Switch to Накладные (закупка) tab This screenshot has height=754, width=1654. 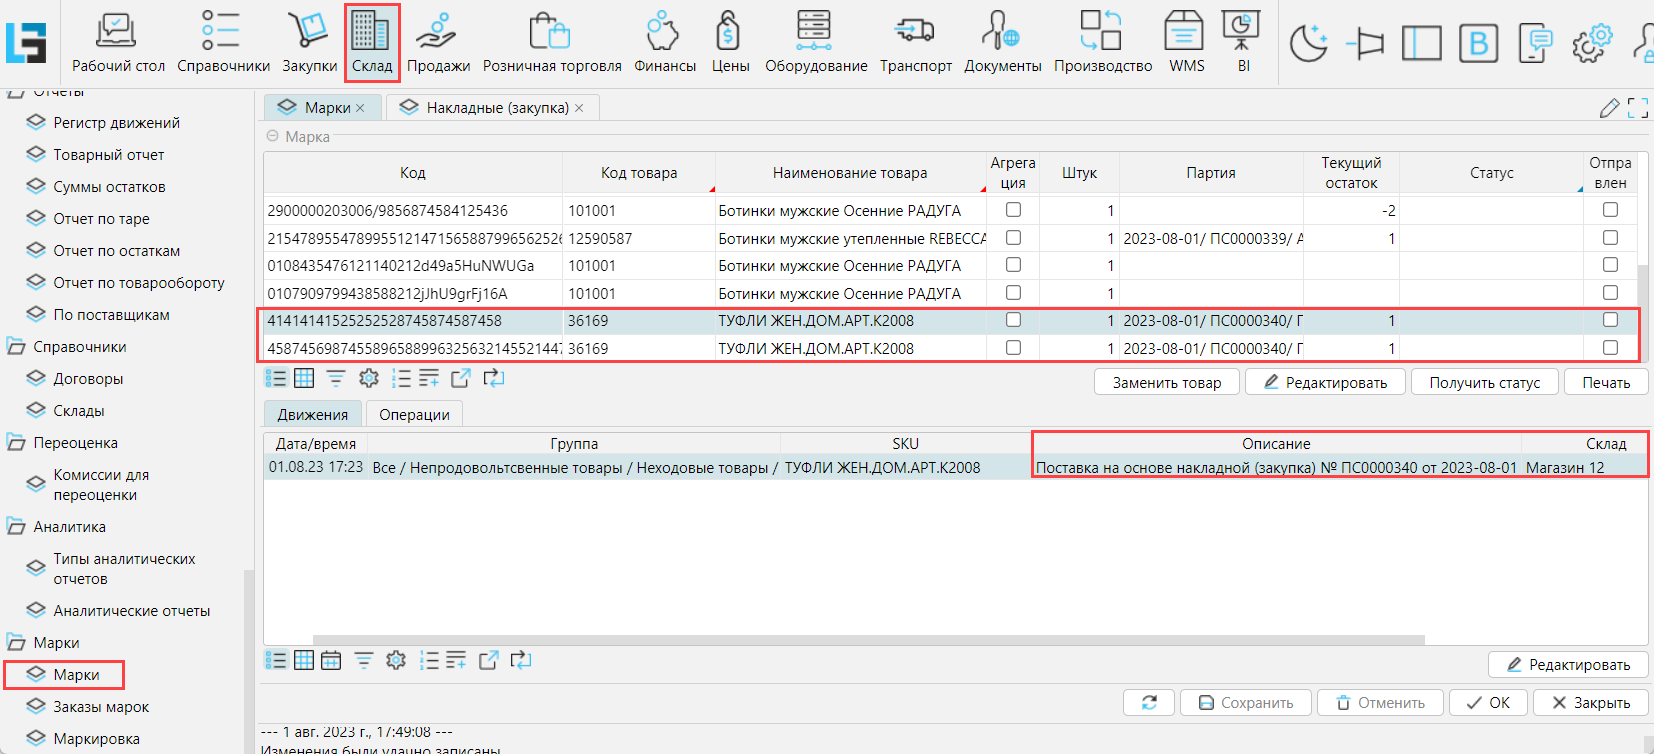pyautogui.click(x=496, y=108)
